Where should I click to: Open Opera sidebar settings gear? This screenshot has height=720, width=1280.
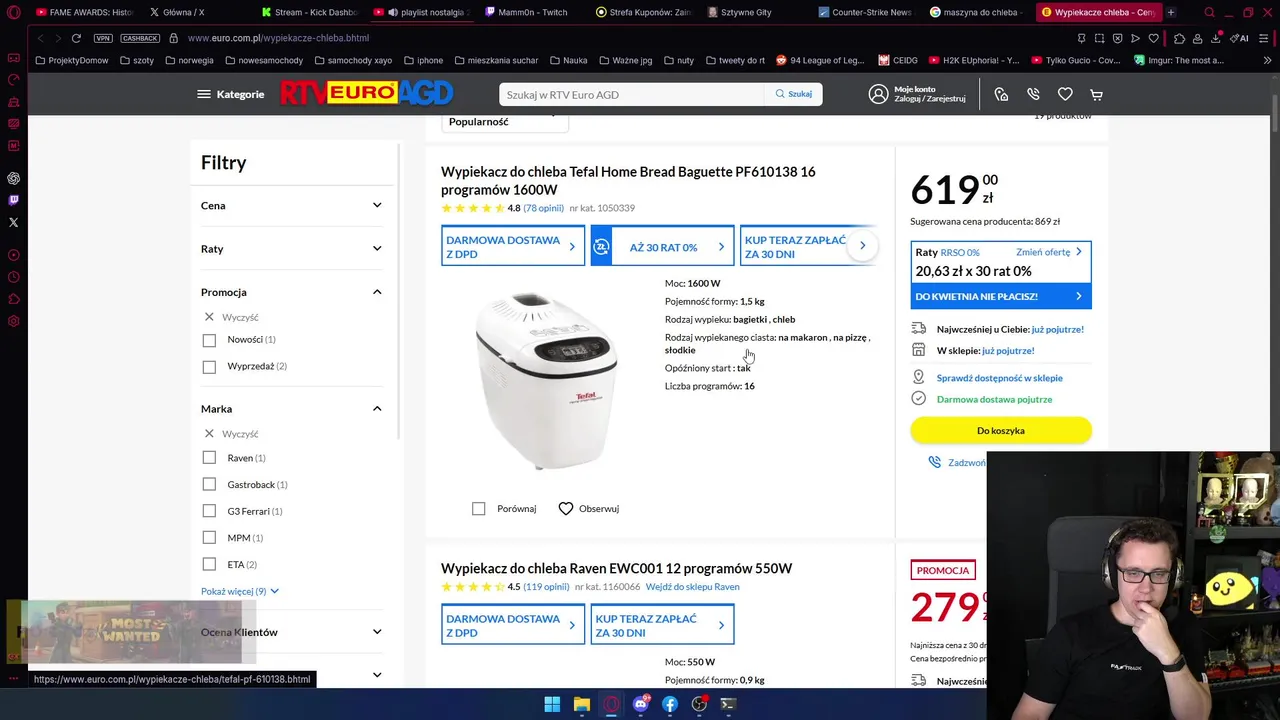click(x=13, y=321)
